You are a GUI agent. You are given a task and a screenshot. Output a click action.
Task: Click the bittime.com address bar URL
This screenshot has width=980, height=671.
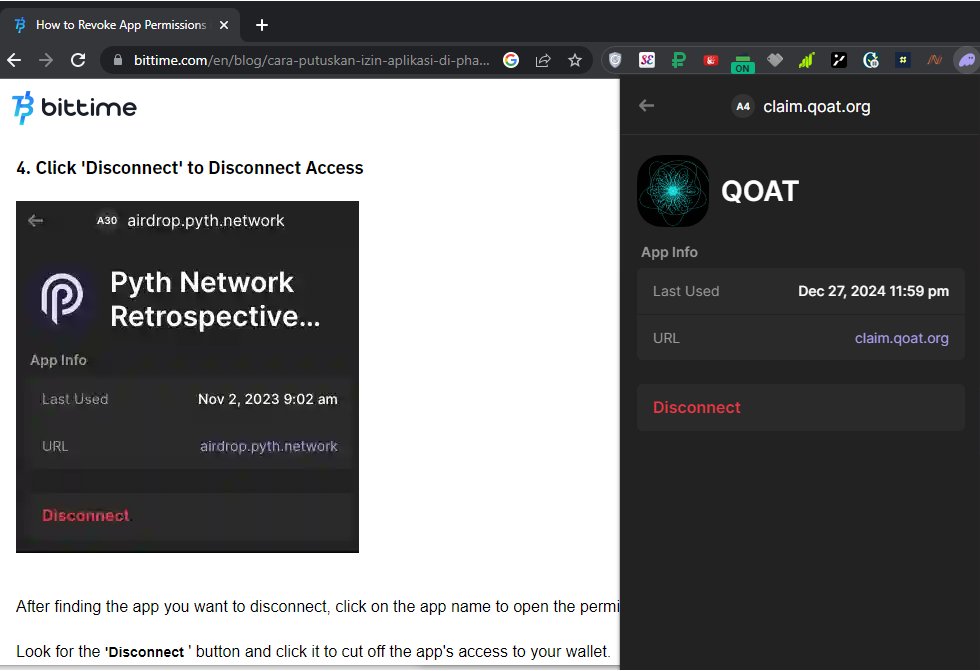click(311, 60)
